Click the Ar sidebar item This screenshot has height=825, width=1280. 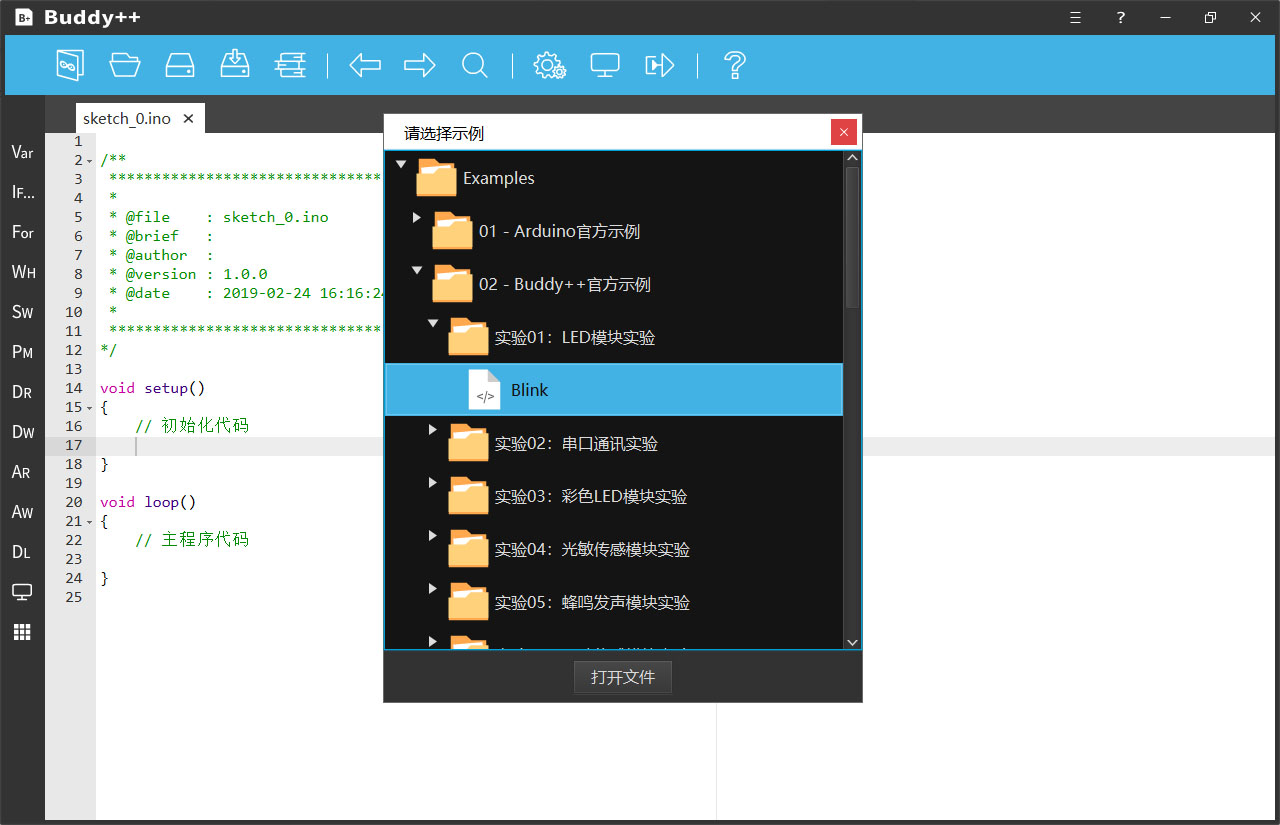[22, 472]
